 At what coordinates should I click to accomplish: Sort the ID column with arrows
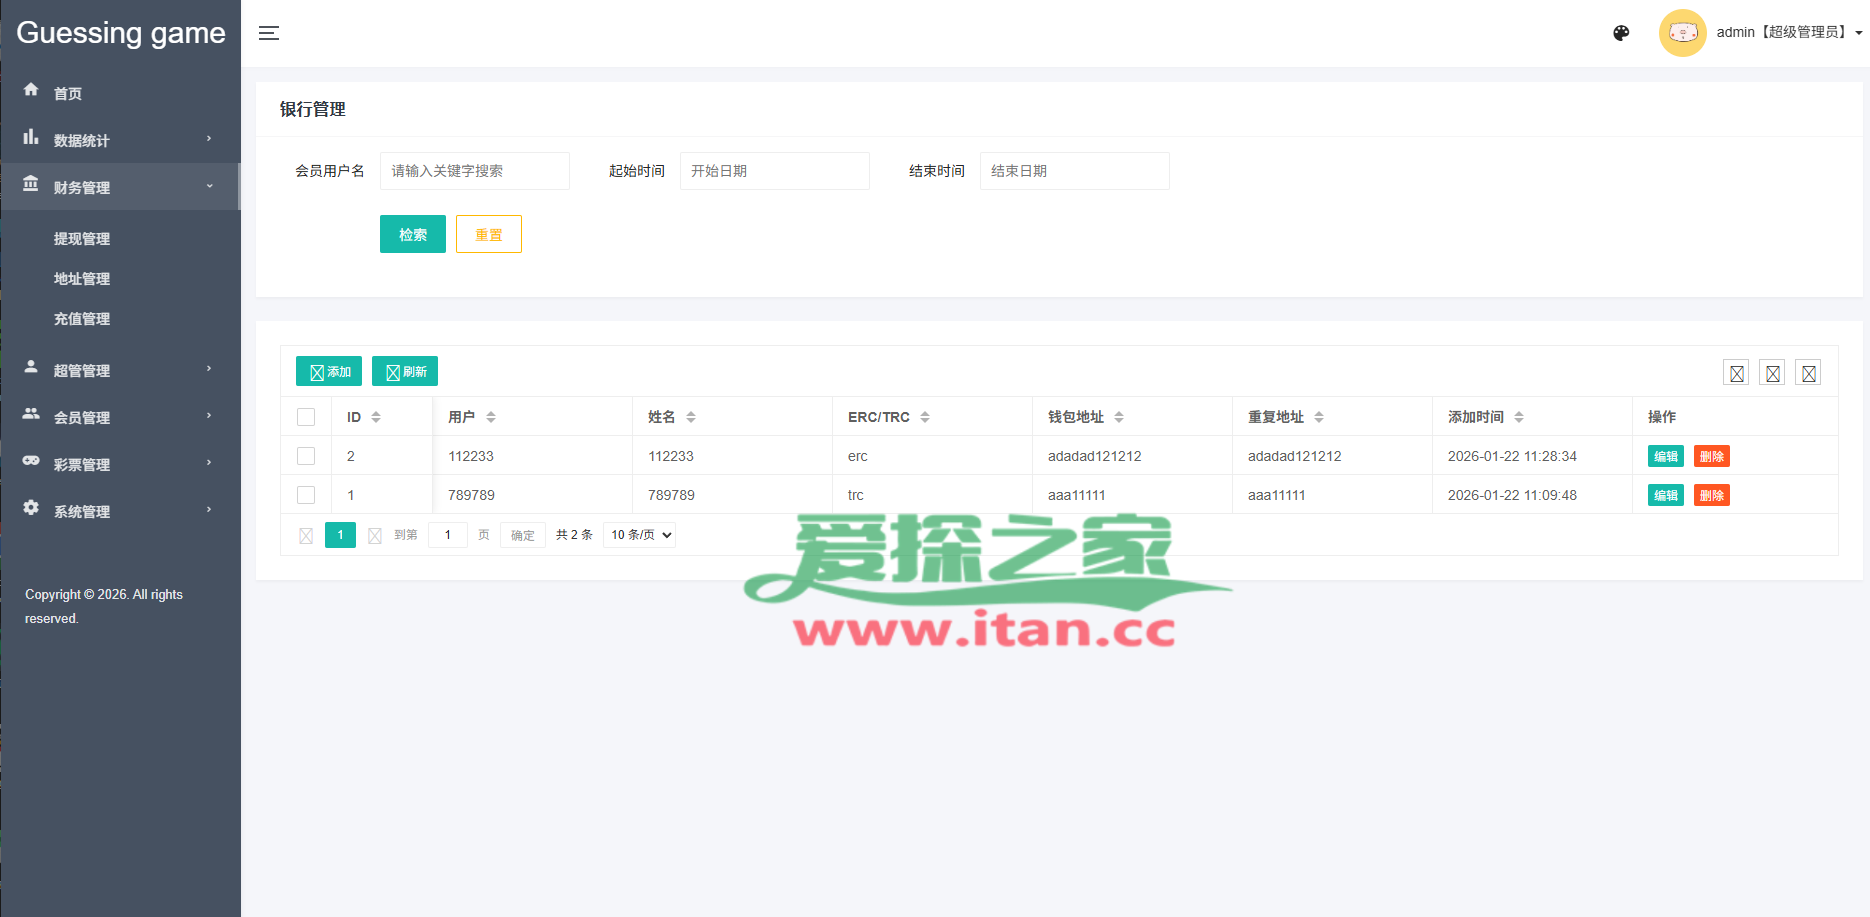(x=376, y=417)
